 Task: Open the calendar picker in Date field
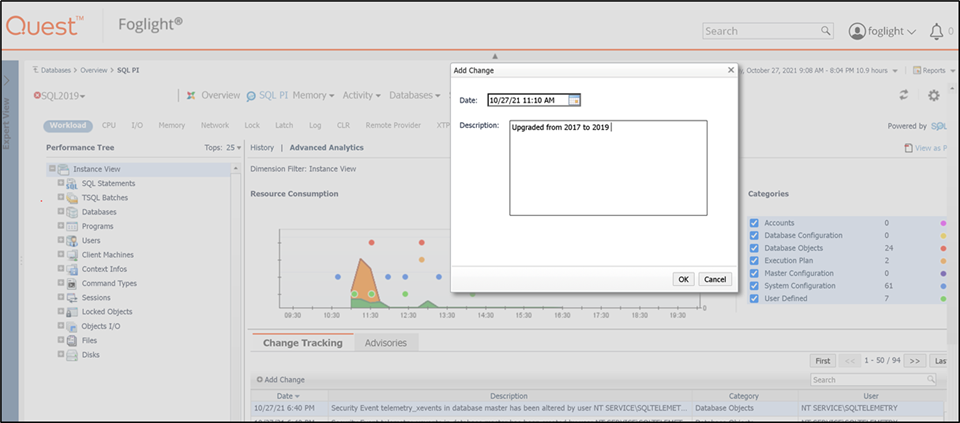click(574, 100)
